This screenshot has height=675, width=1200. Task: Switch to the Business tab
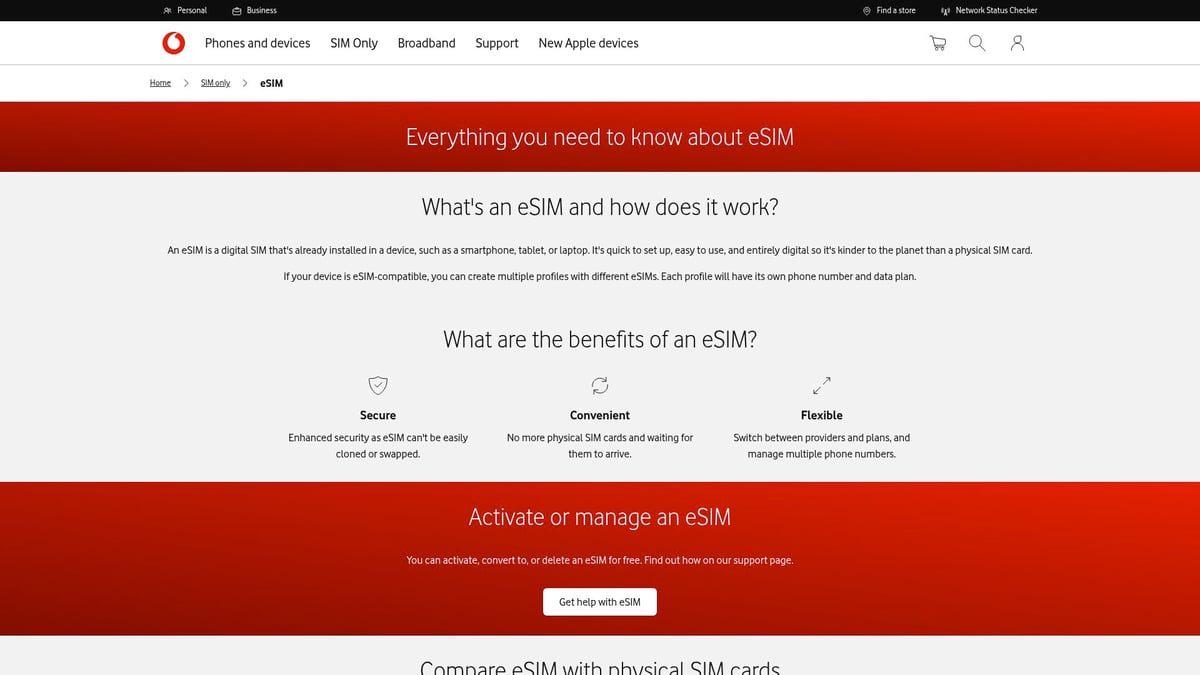[x=253, y=10]
